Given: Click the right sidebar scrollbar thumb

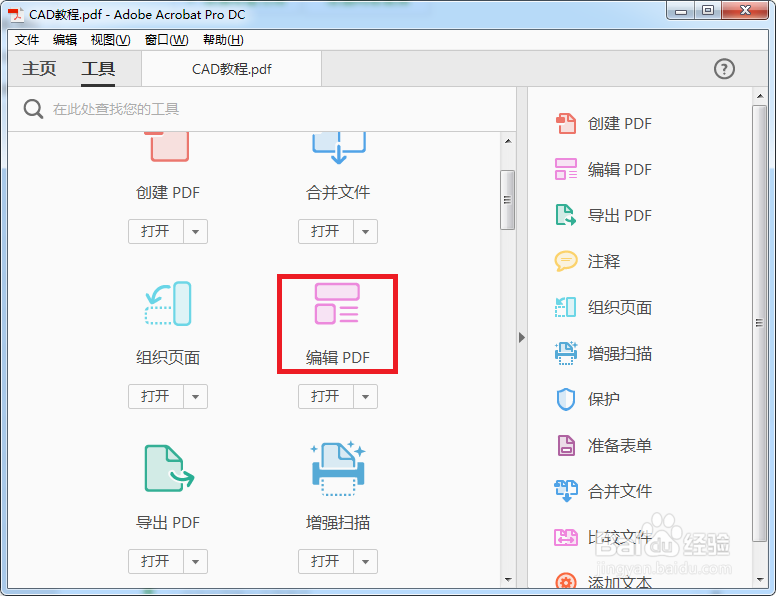Looking at the screenshot, I should coord(759,323).
